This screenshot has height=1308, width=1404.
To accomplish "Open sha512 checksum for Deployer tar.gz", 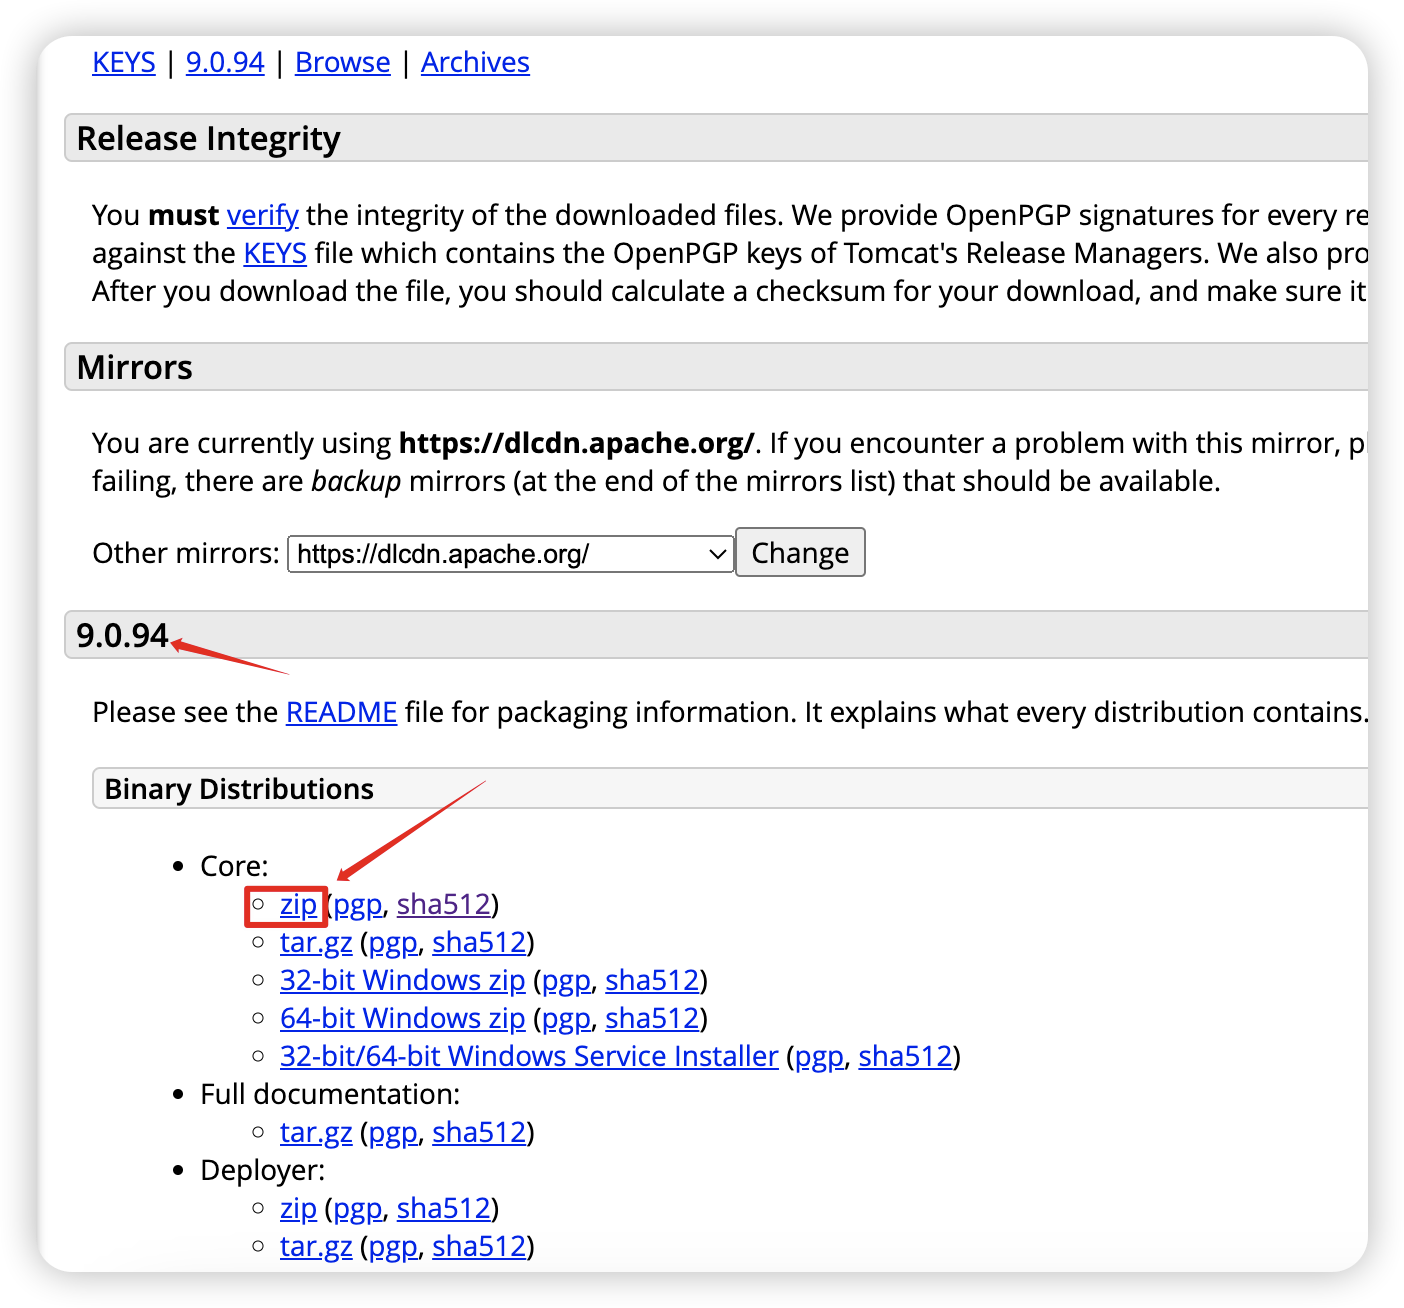I will (x=479, y=1246).
